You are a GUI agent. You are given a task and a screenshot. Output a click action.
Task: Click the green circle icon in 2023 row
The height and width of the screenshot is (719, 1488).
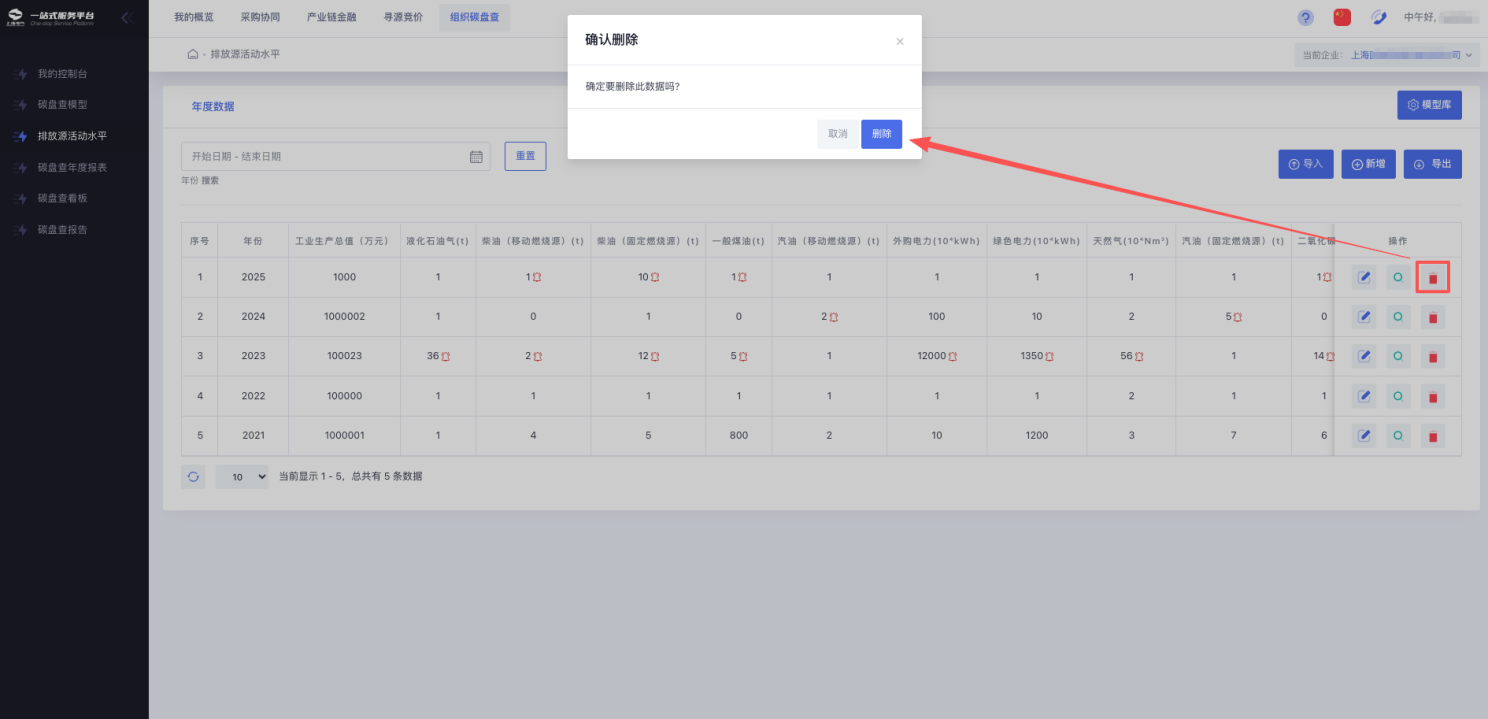point(1398,356)
